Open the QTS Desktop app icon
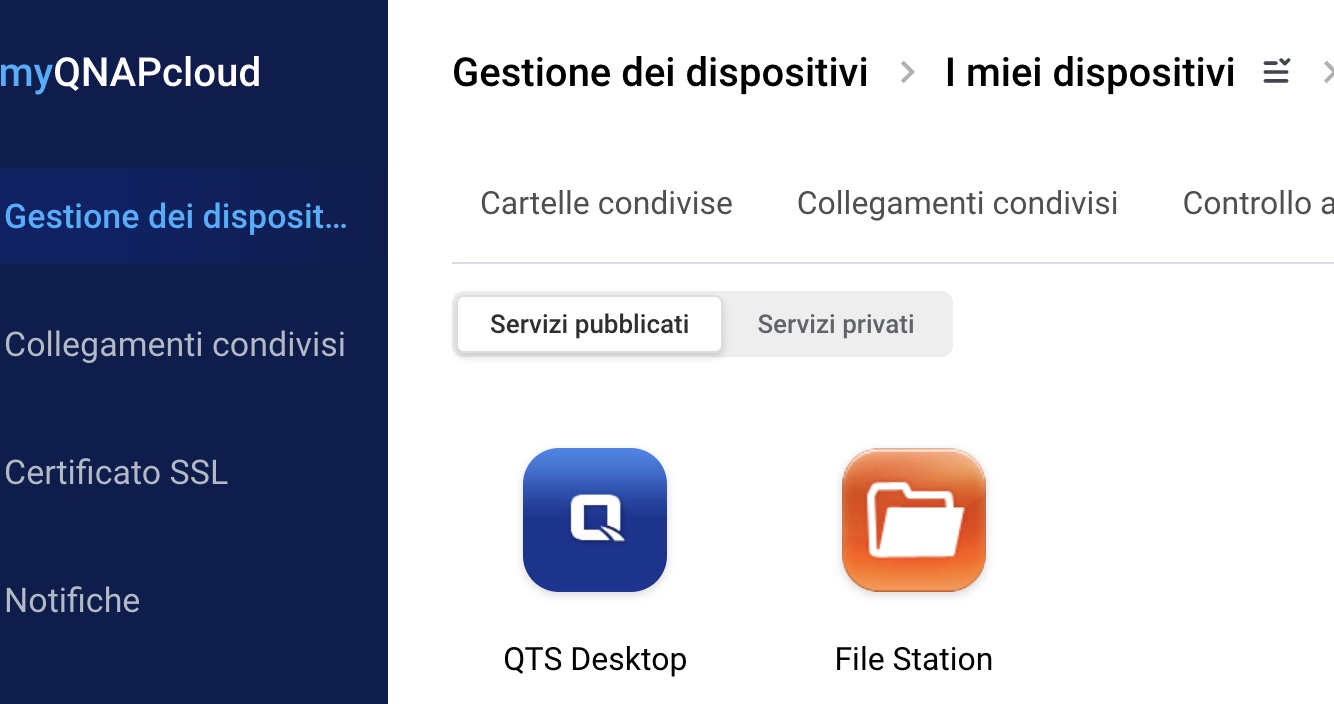This screenshot has width=1334, height=704. coord(594,519)
